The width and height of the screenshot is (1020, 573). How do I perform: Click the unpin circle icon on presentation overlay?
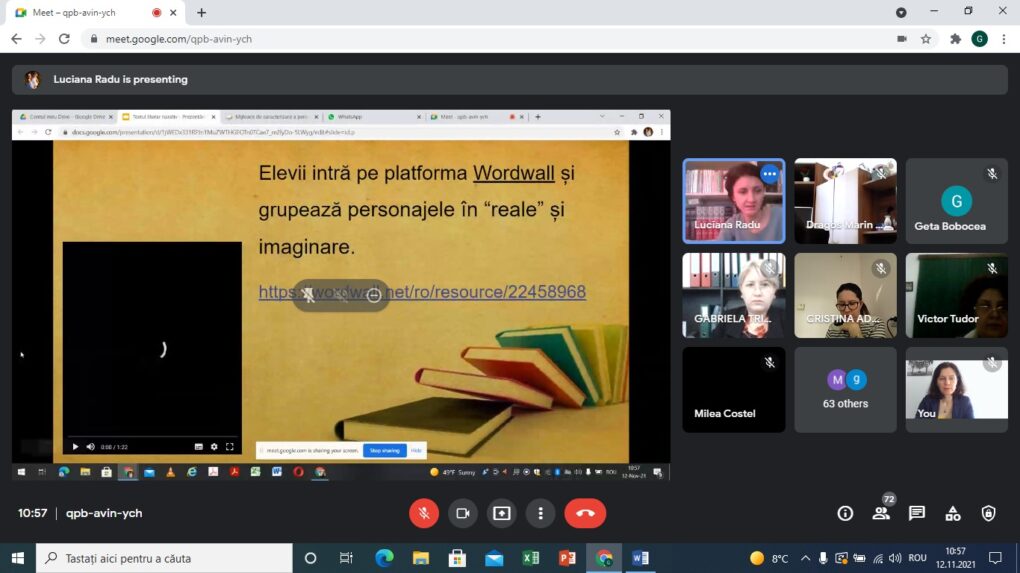coord(373,295)
